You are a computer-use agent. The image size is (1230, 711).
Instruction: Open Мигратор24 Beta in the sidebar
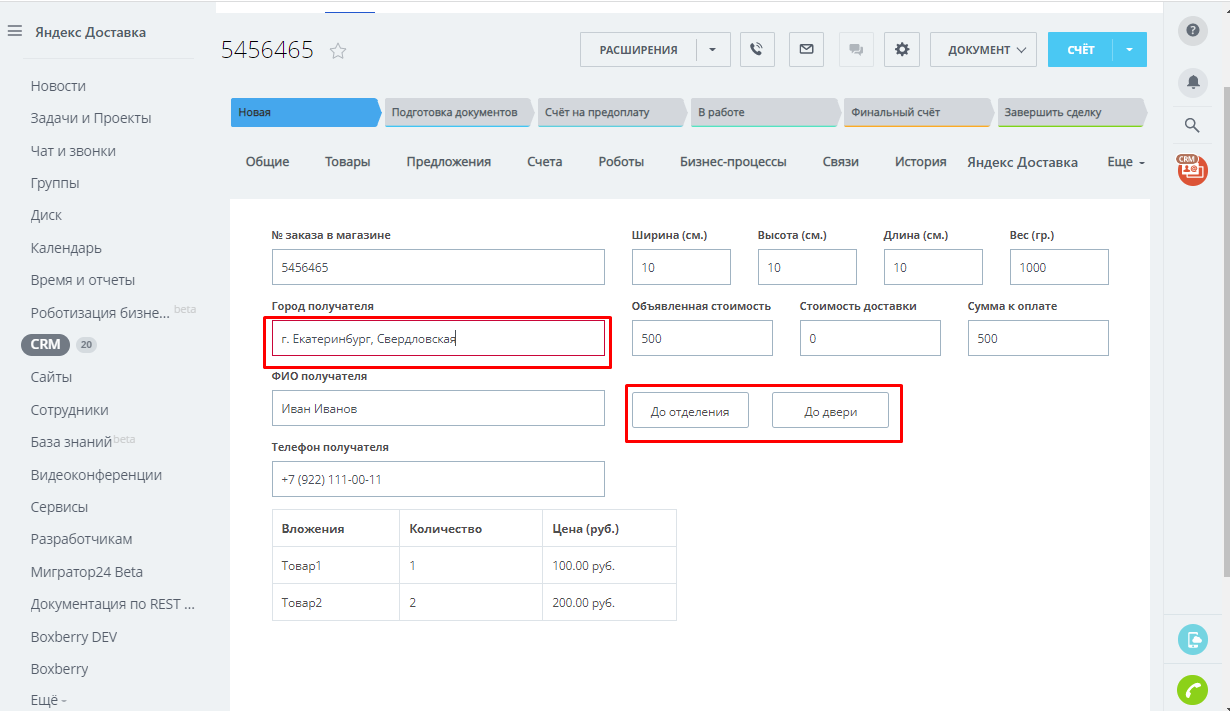click(x=87, y=572)
